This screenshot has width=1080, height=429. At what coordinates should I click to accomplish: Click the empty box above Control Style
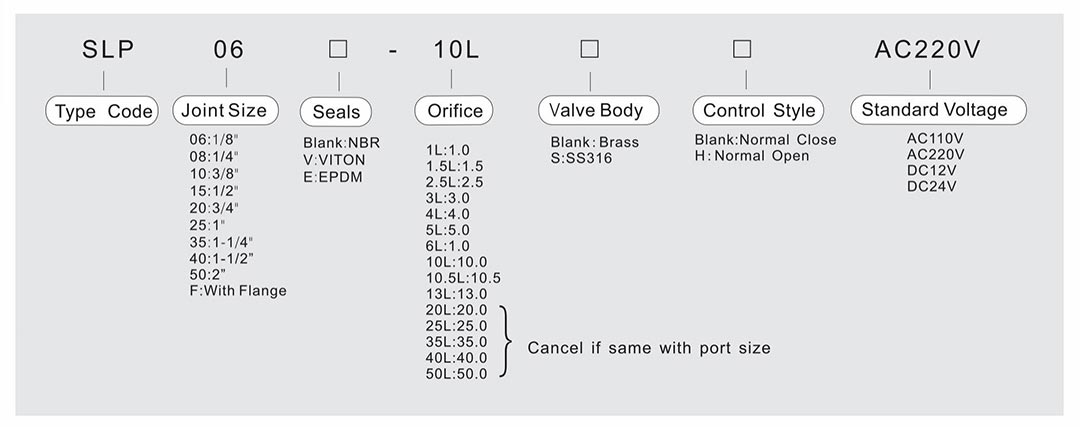[x=741, y=49]
